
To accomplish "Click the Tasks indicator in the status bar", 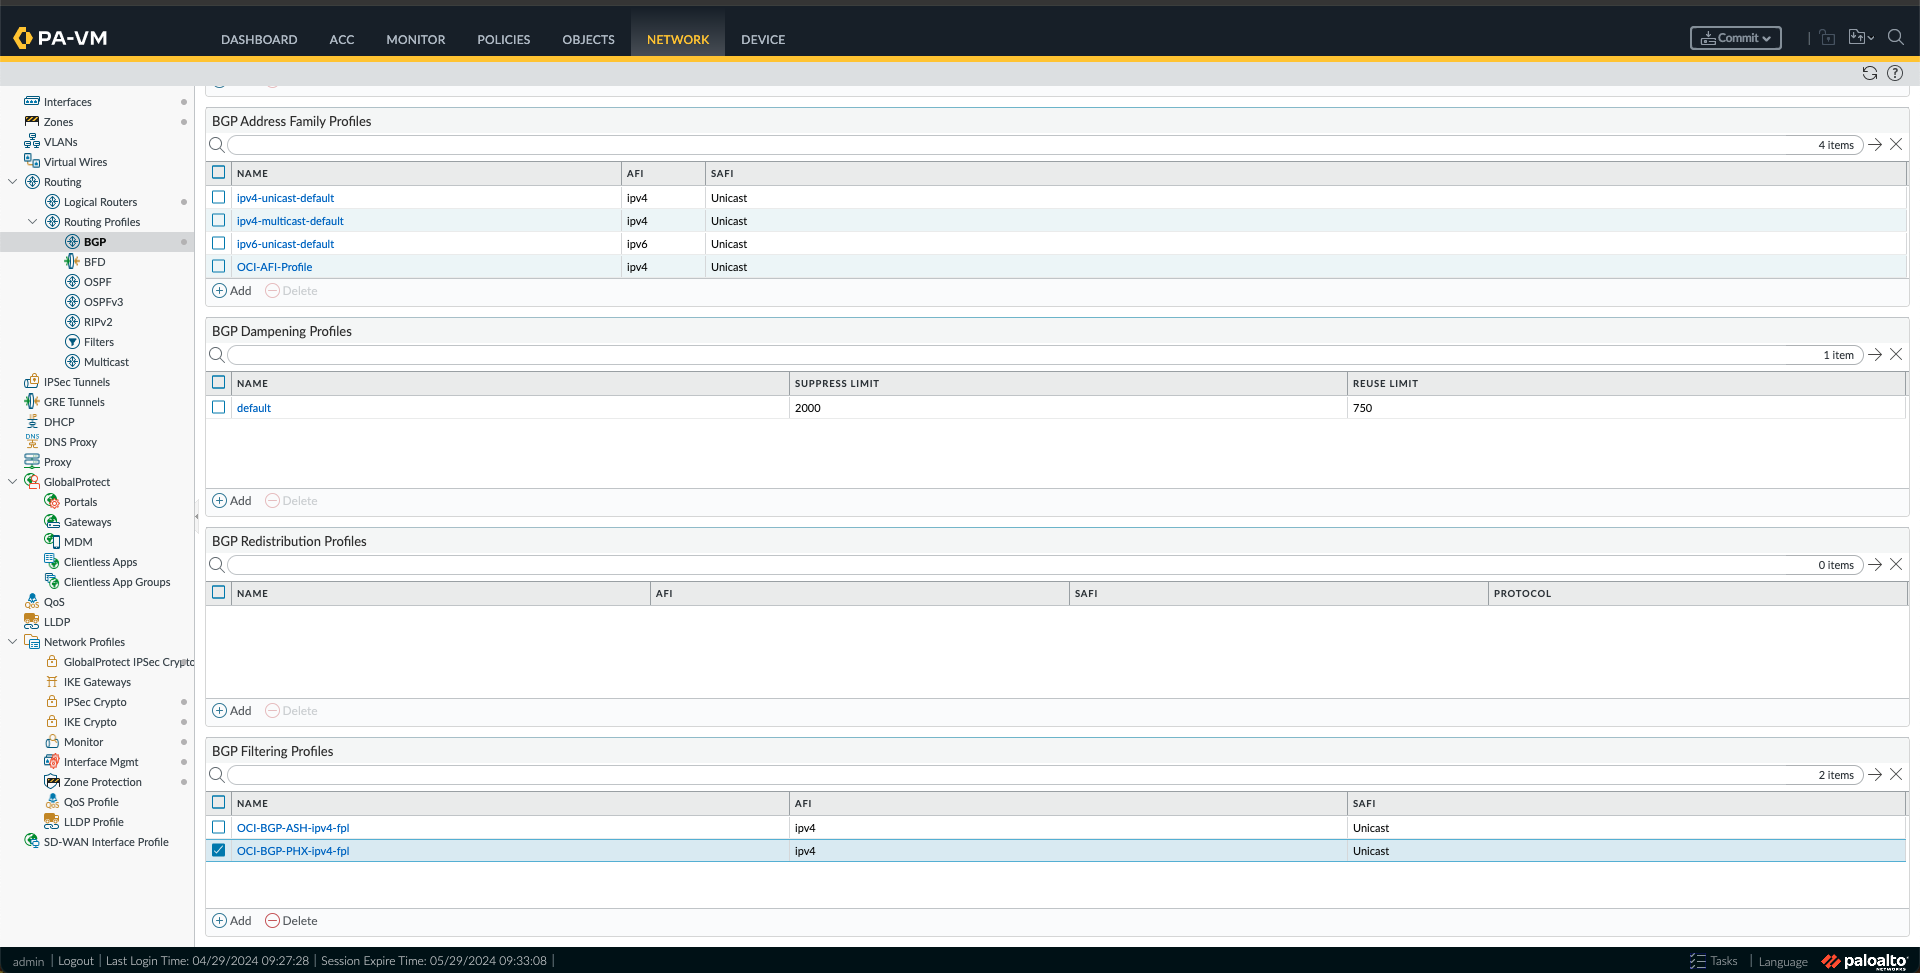I will point(1714,960).
